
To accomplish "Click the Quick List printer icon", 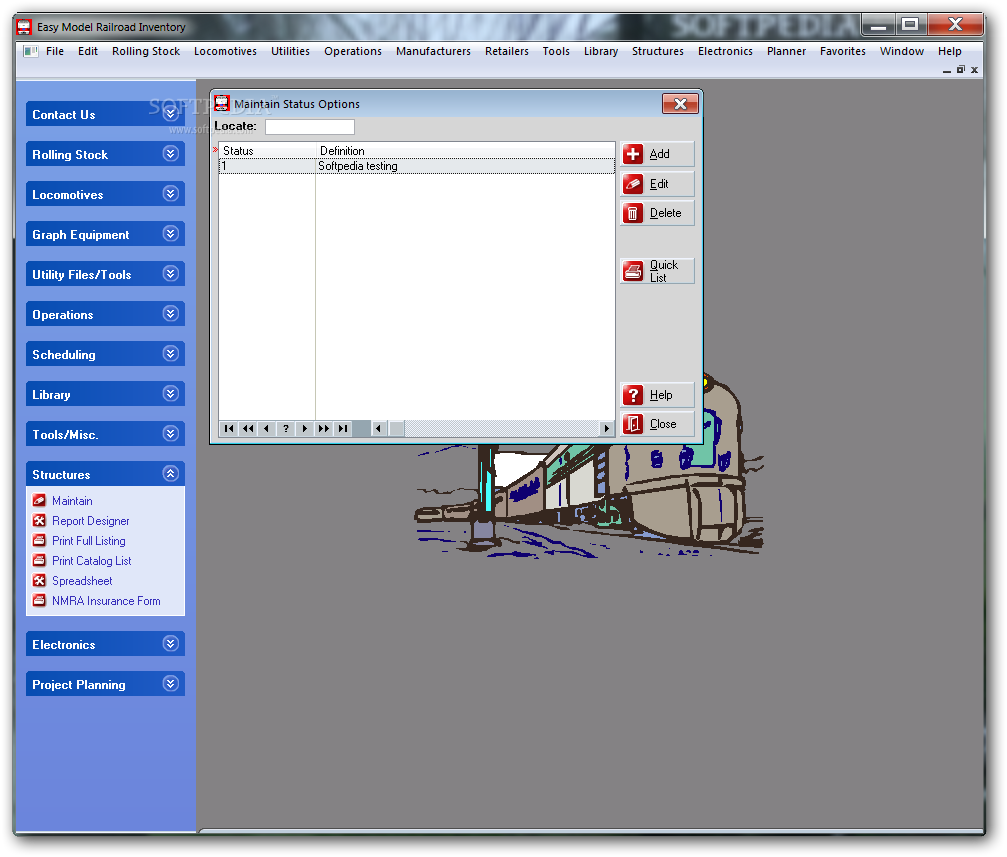I will 633,271.
